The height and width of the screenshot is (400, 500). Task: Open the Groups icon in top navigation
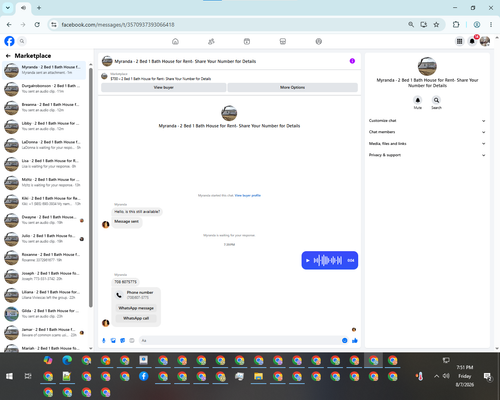(319, 41)
